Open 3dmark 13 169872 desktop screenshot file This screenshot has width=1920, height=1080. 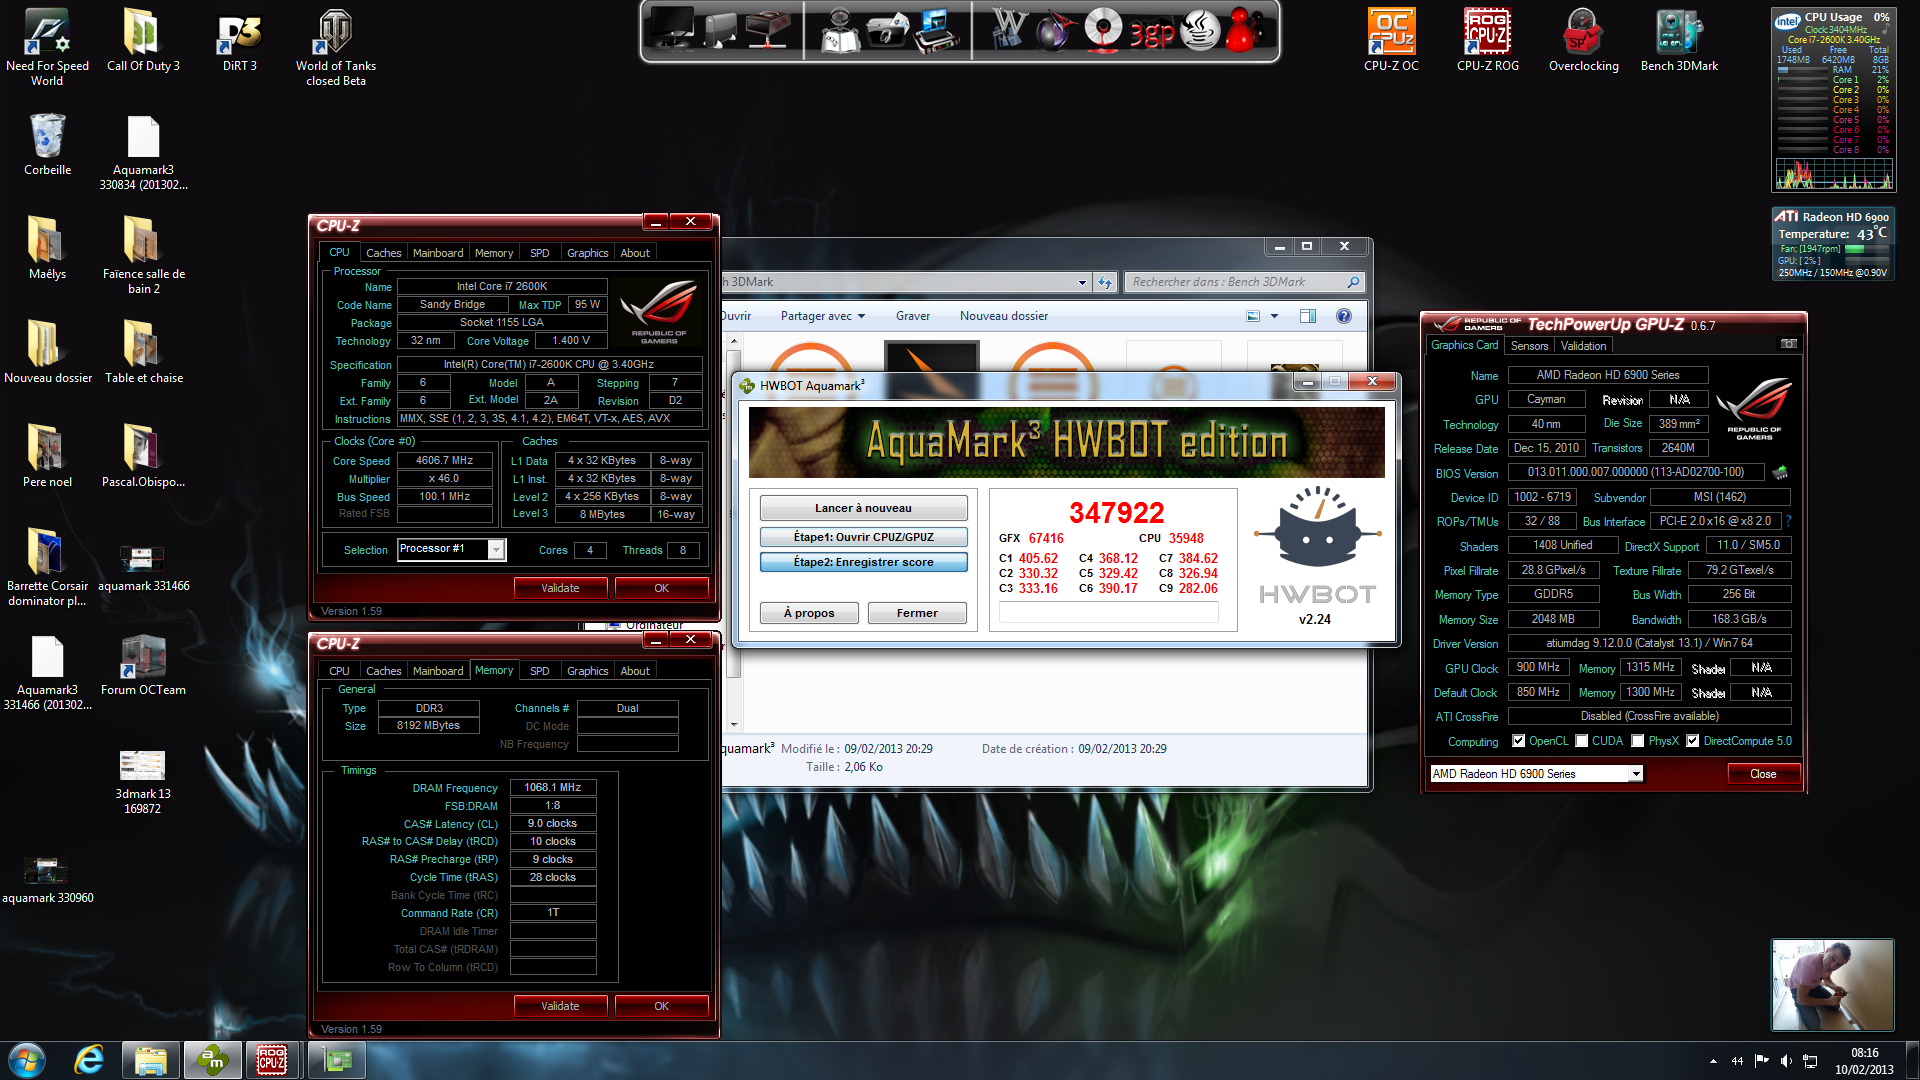coord(142,783)
